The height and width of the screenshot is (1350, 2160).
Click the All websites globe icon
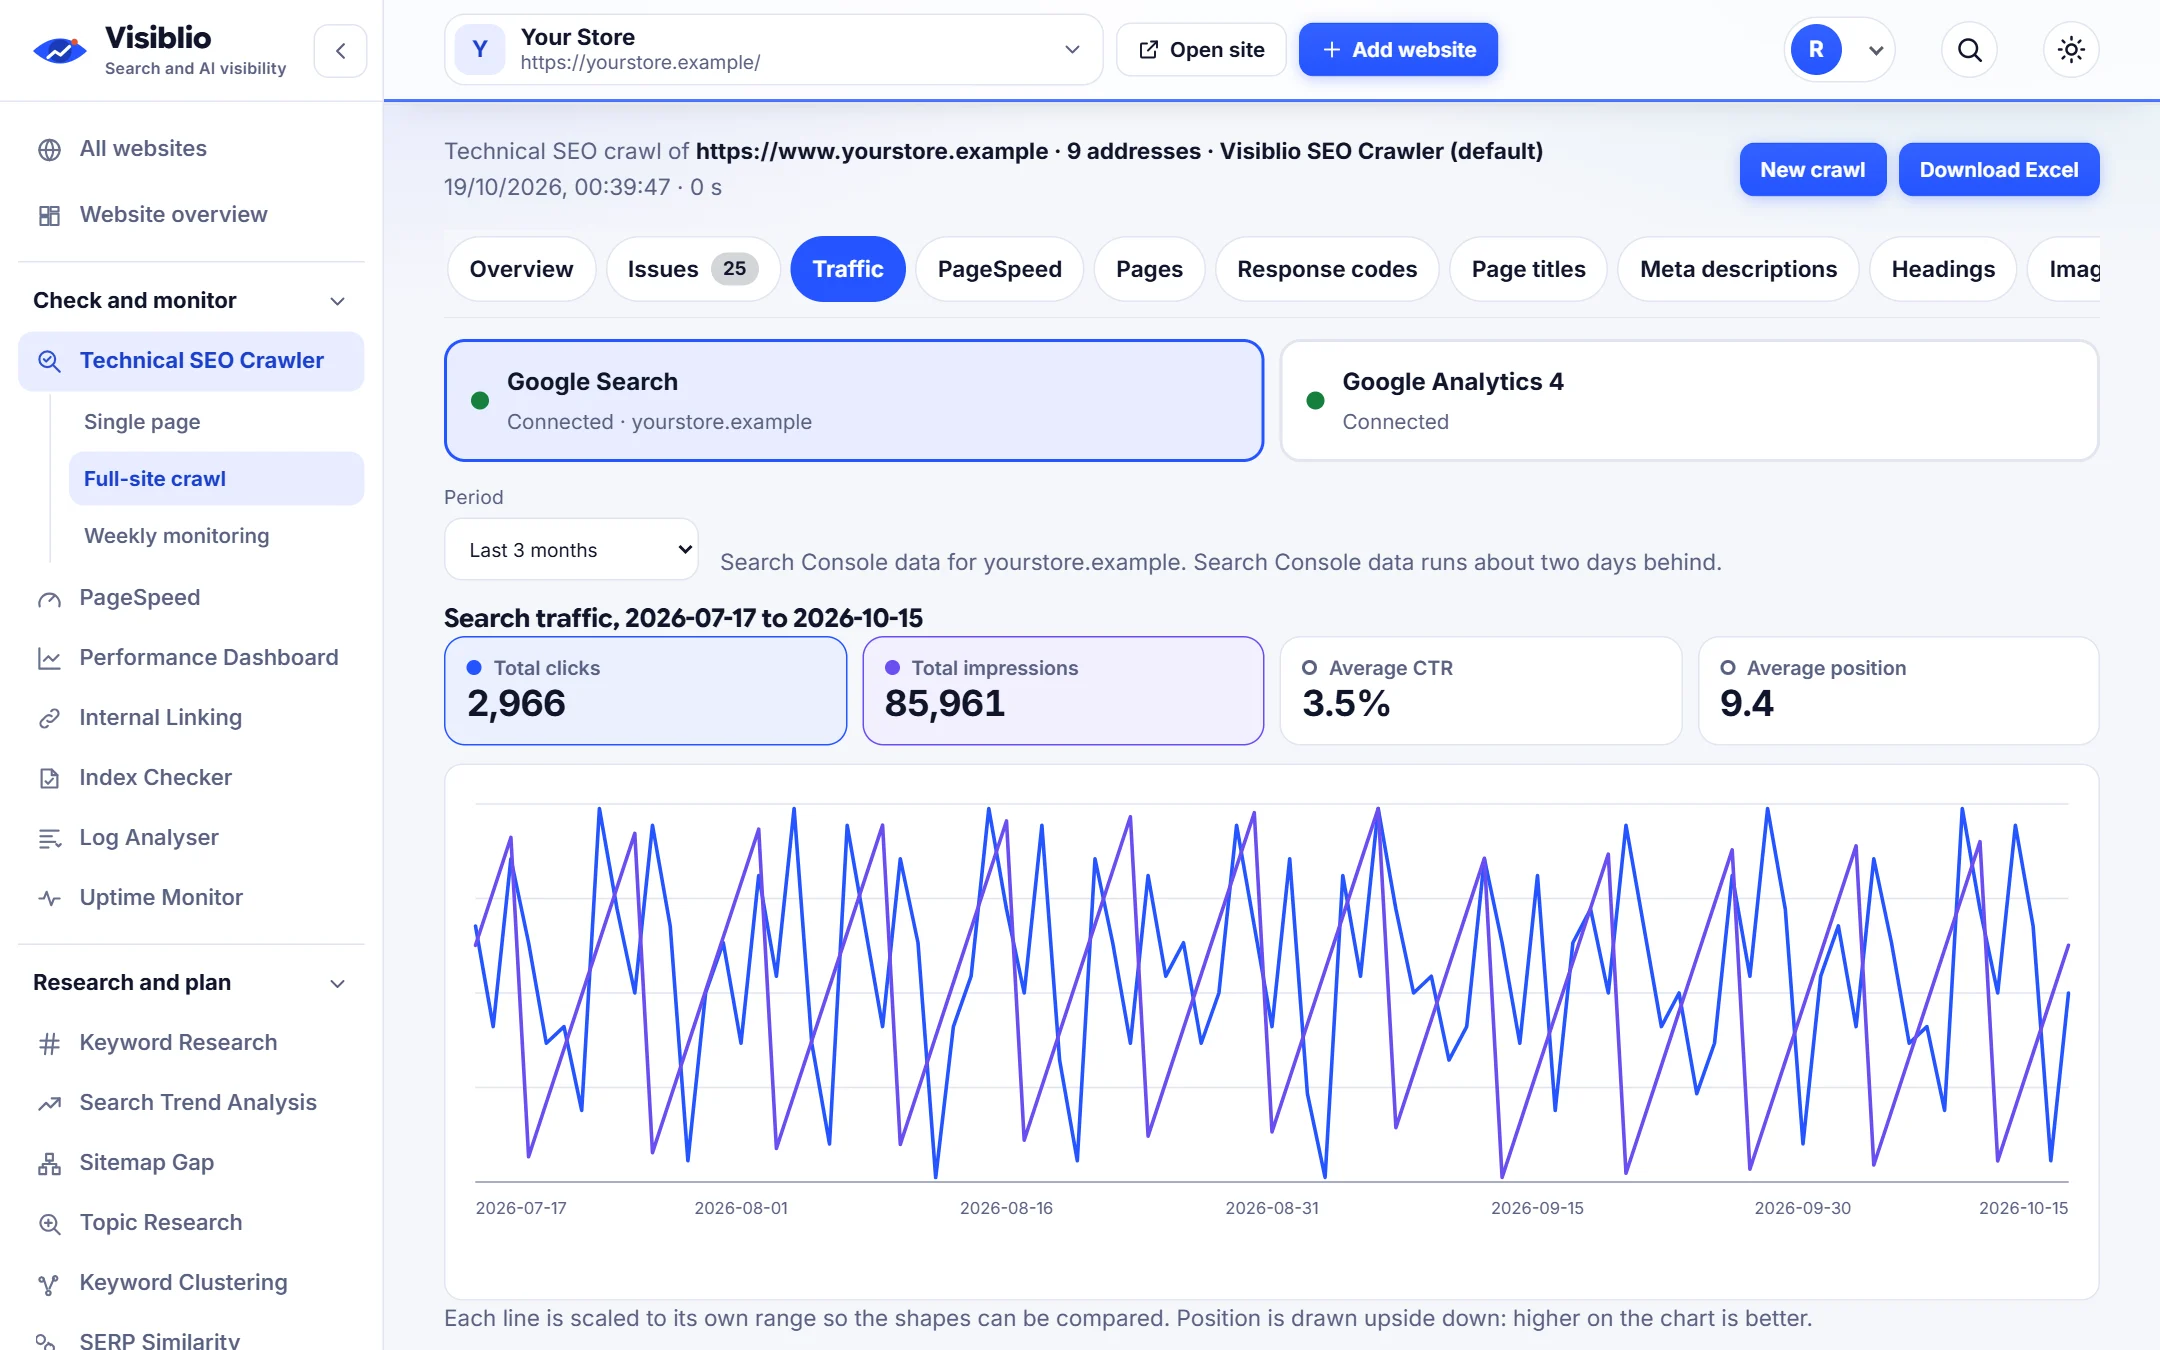[x=49, y=150]
